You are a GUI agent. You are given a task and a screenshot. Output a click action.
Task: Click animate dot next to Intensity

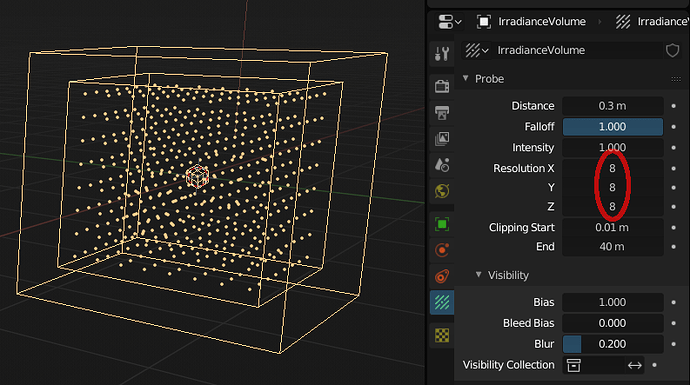(x=674, y=147)
